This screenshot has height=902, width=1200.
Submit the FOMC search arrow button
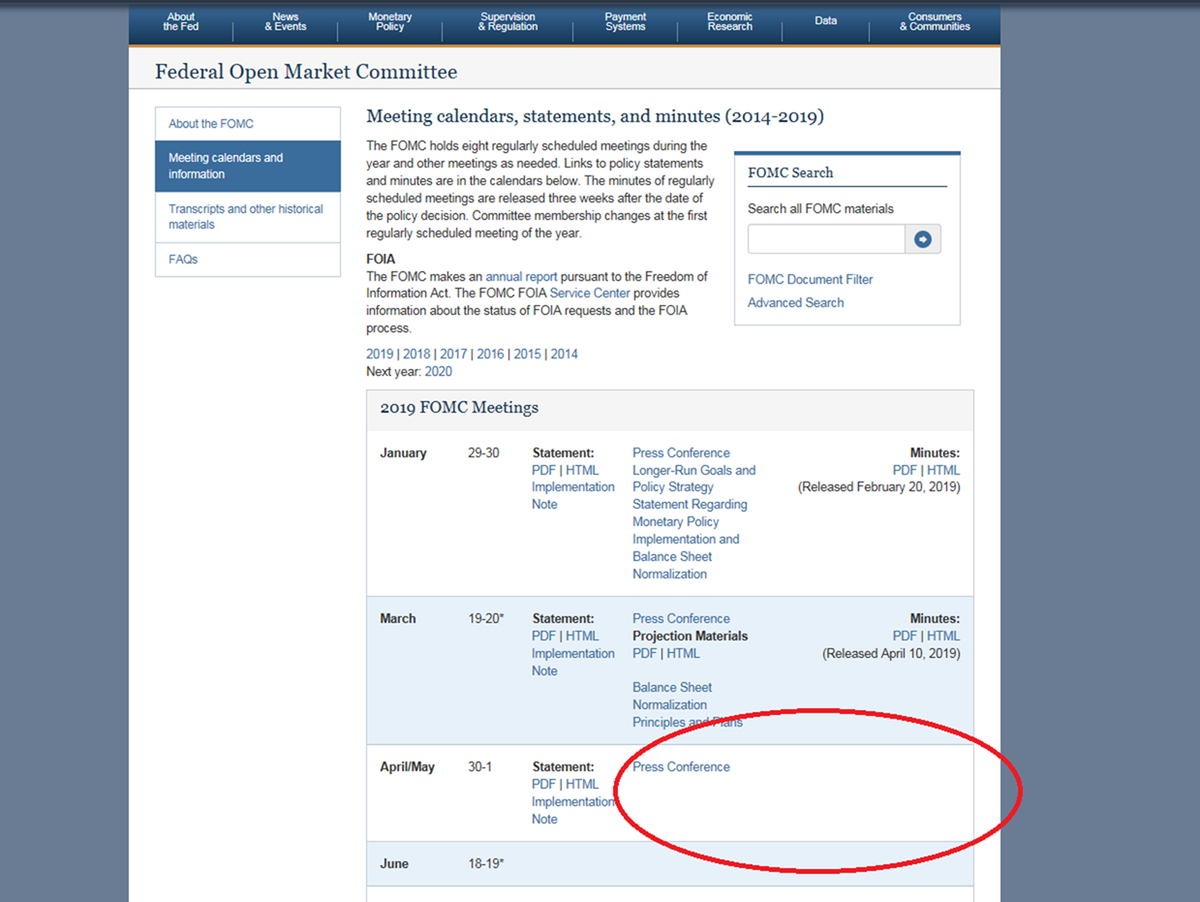(x=923, y=239)
